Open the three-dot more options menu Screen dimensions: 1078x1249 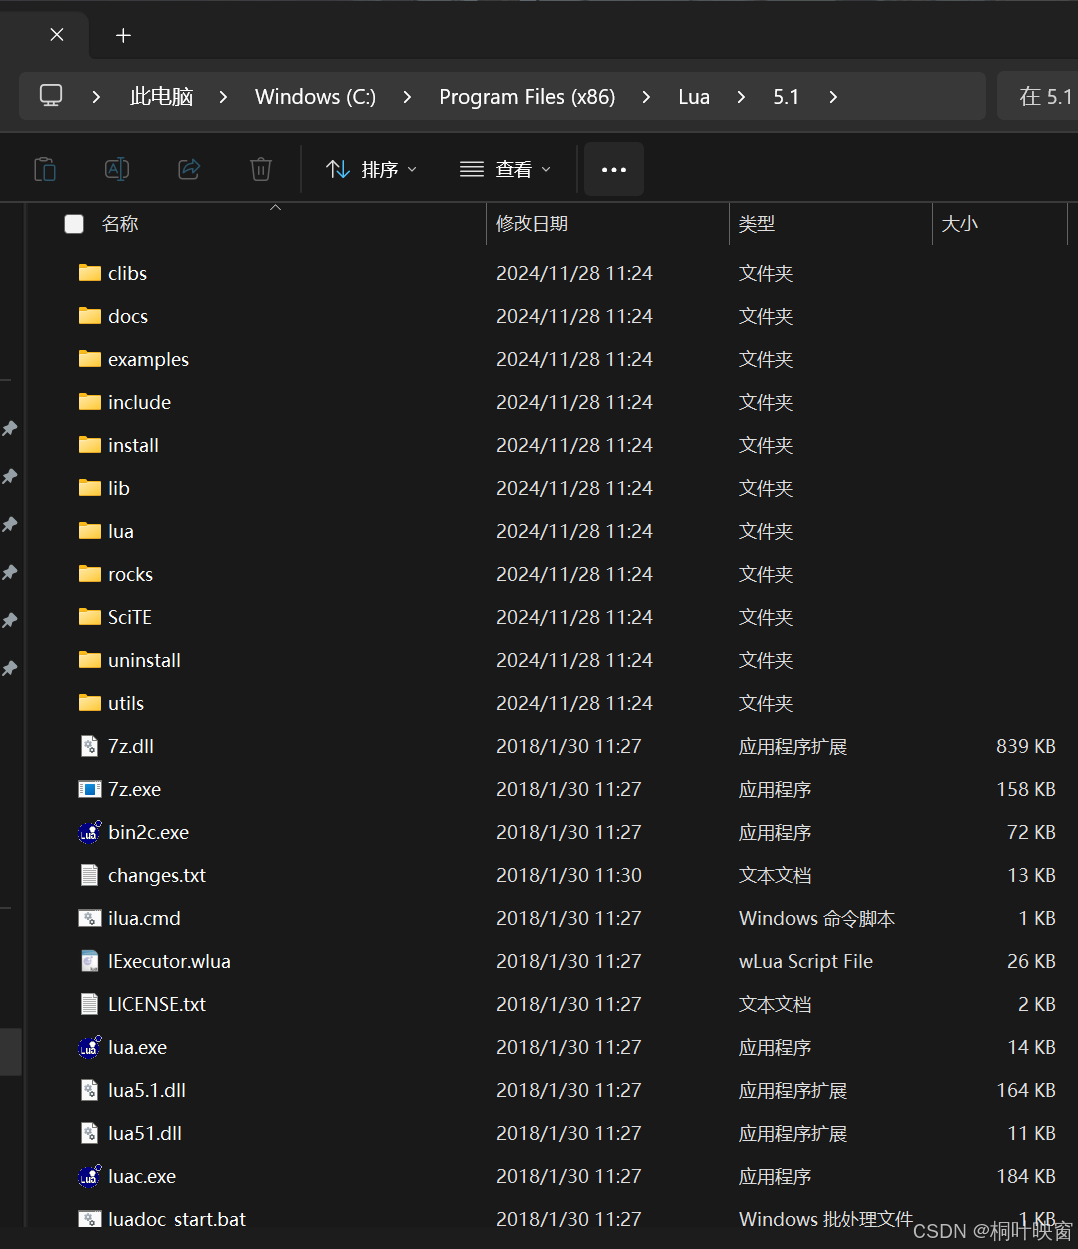click(x=614, y=169)
